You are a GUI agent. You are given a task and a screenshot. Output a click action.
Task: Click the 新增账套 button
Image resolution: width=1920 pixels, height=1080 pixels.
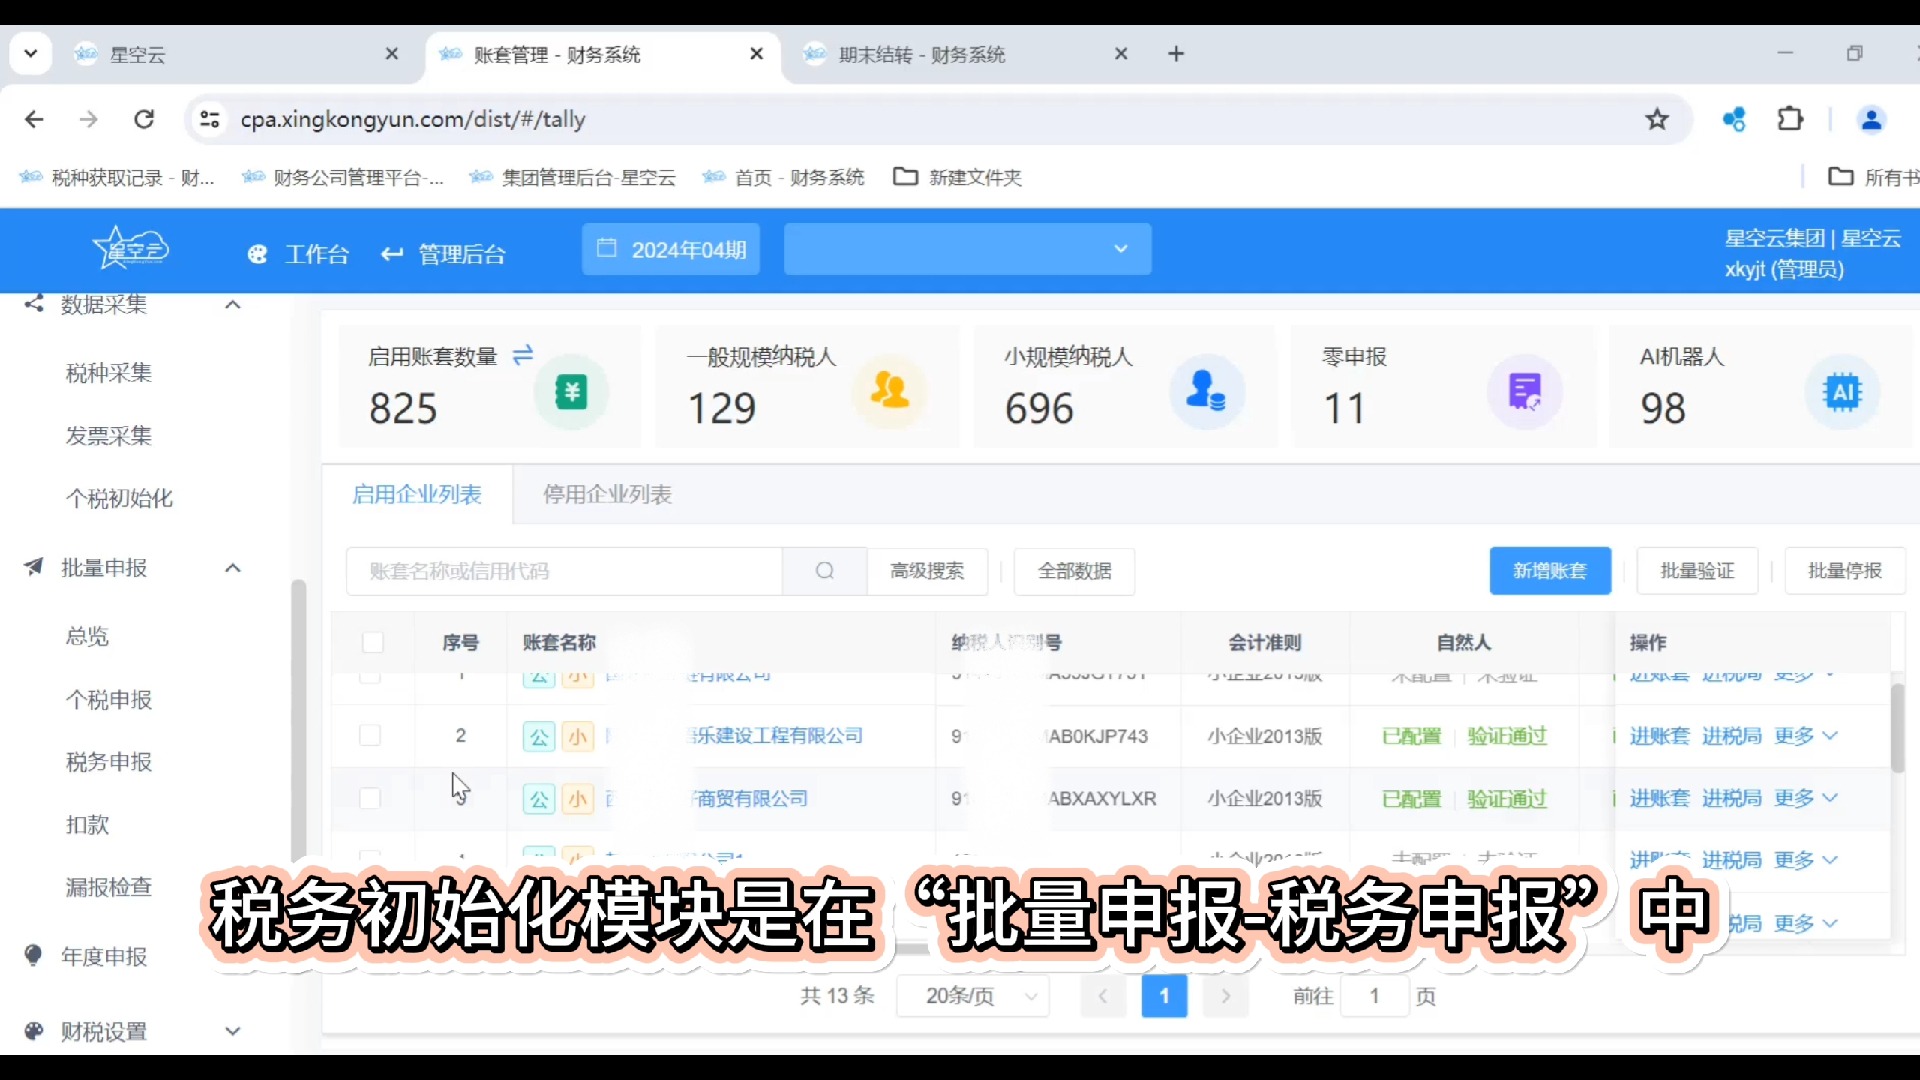(x=1549, y=570)
